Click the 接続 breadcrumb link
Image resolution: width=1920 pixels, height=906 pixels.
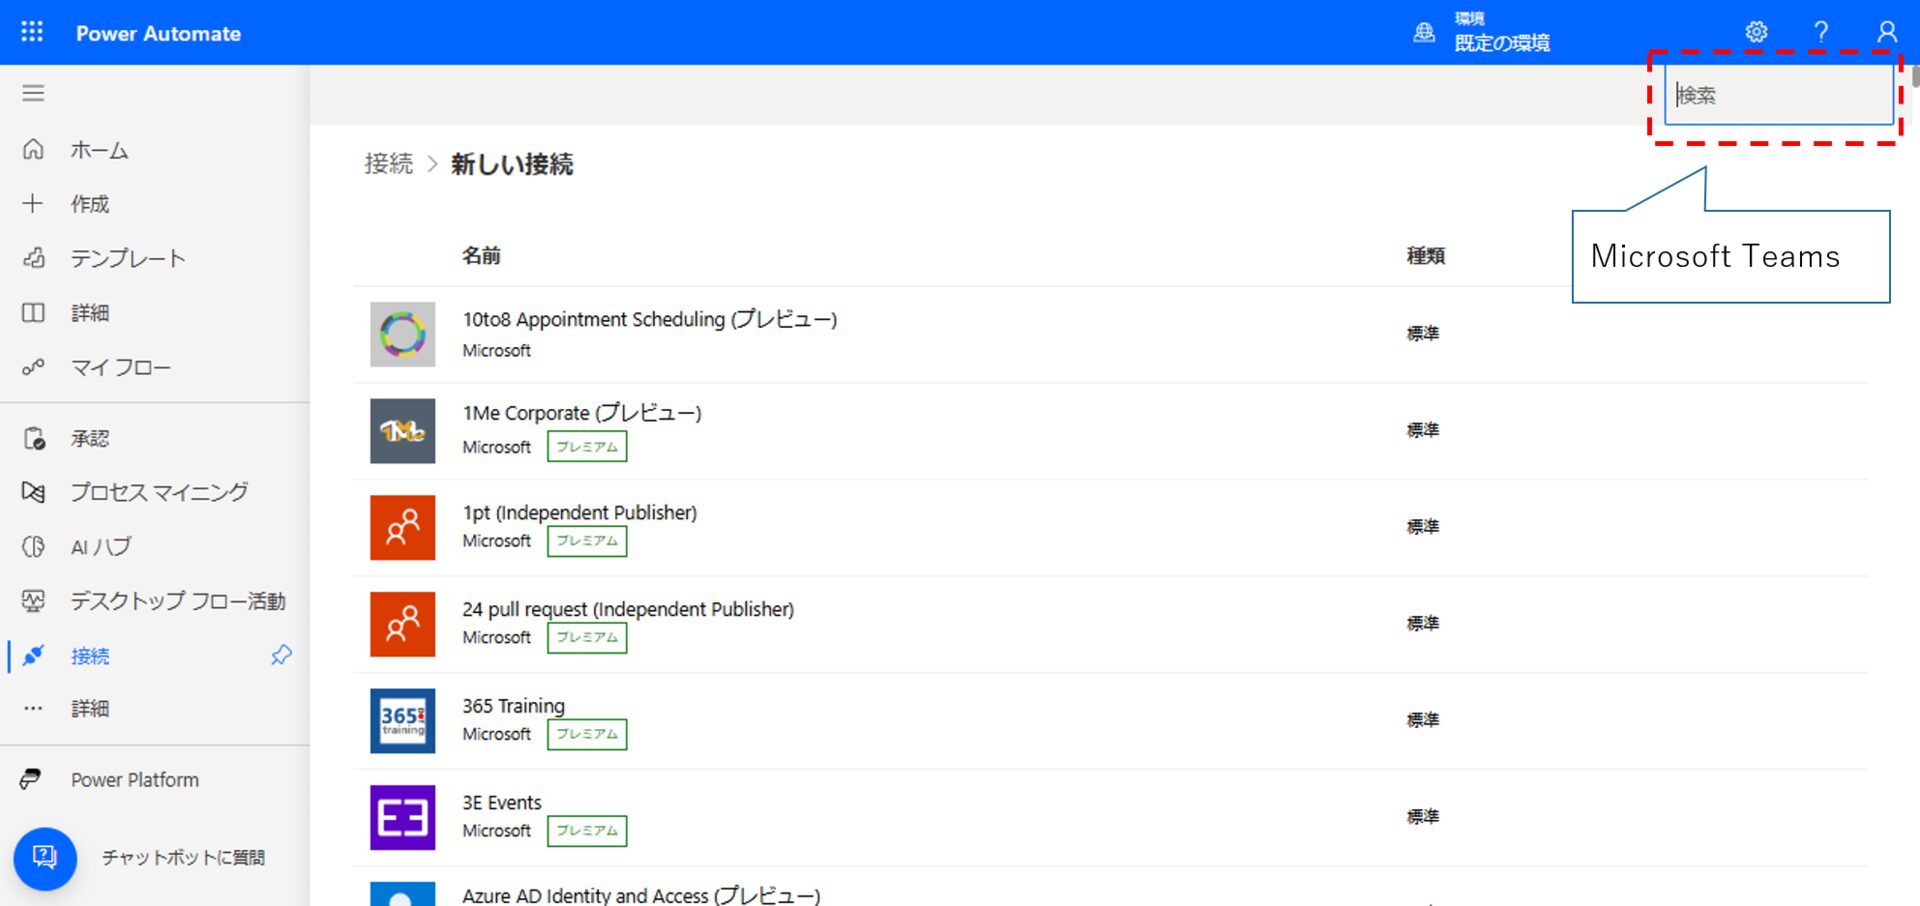pos(388,164)
